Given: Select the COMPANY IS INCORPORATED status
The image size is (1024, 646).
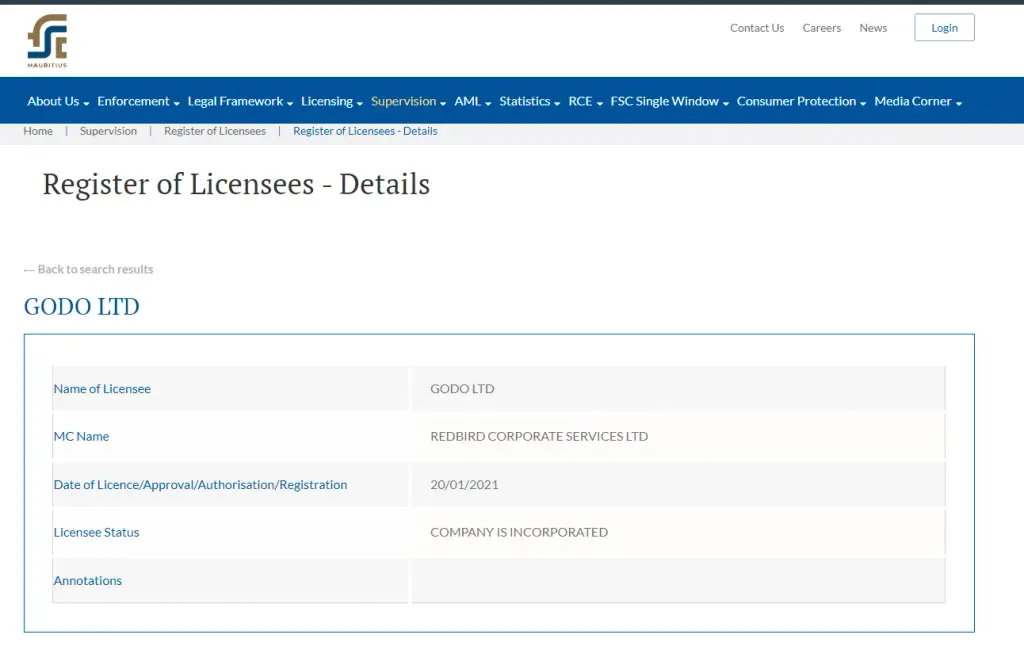Looking at the screenshot, I should pos(519,532).
